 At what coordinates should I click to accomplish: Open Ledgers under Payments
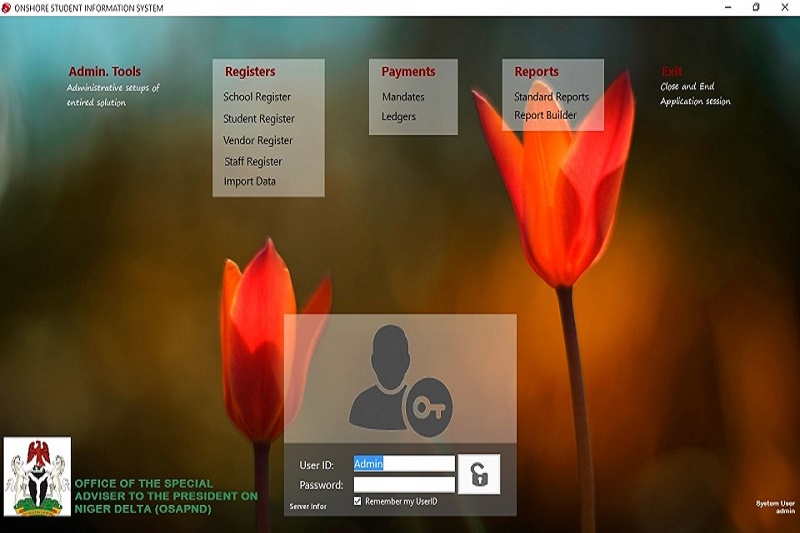(399, 116)
